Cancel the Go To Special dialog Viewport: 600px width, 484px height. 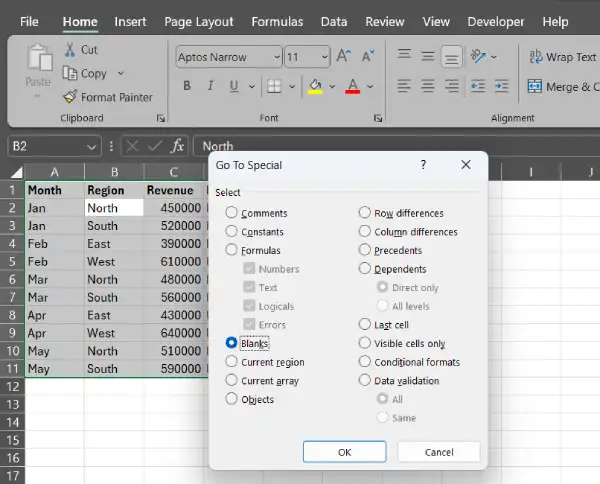439,452
